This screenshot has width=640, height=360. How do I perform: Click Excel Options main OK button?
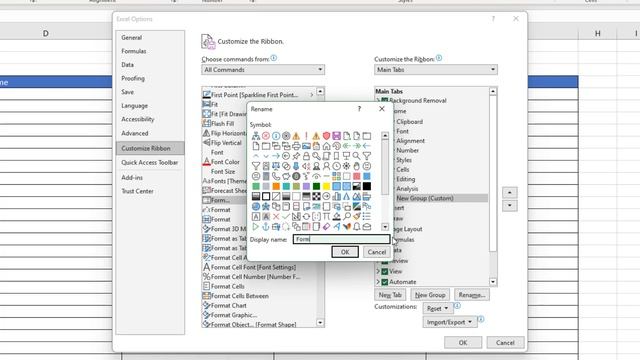[x=463, y=342]
